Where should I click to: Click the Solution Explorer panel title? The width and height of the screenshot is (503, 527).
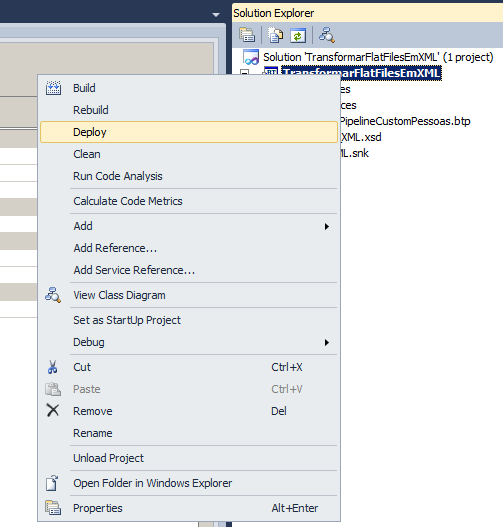(x=274, y=13)
